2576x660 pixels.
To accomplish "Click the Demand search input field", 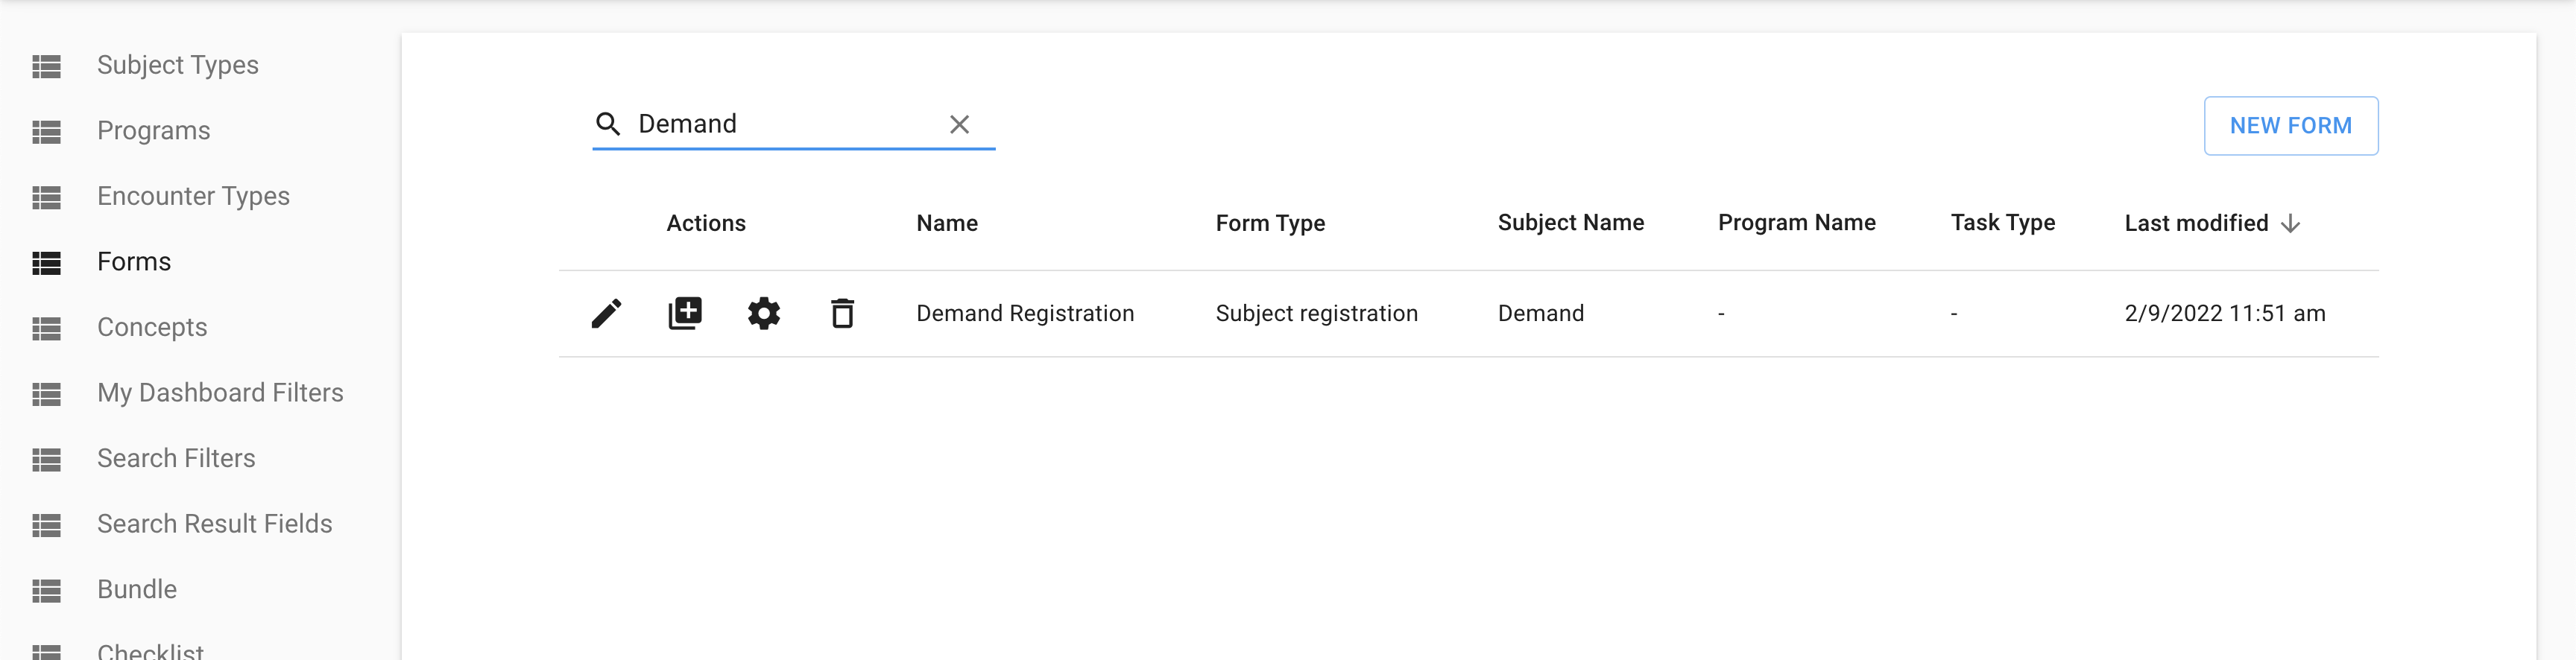I will 785,124.
